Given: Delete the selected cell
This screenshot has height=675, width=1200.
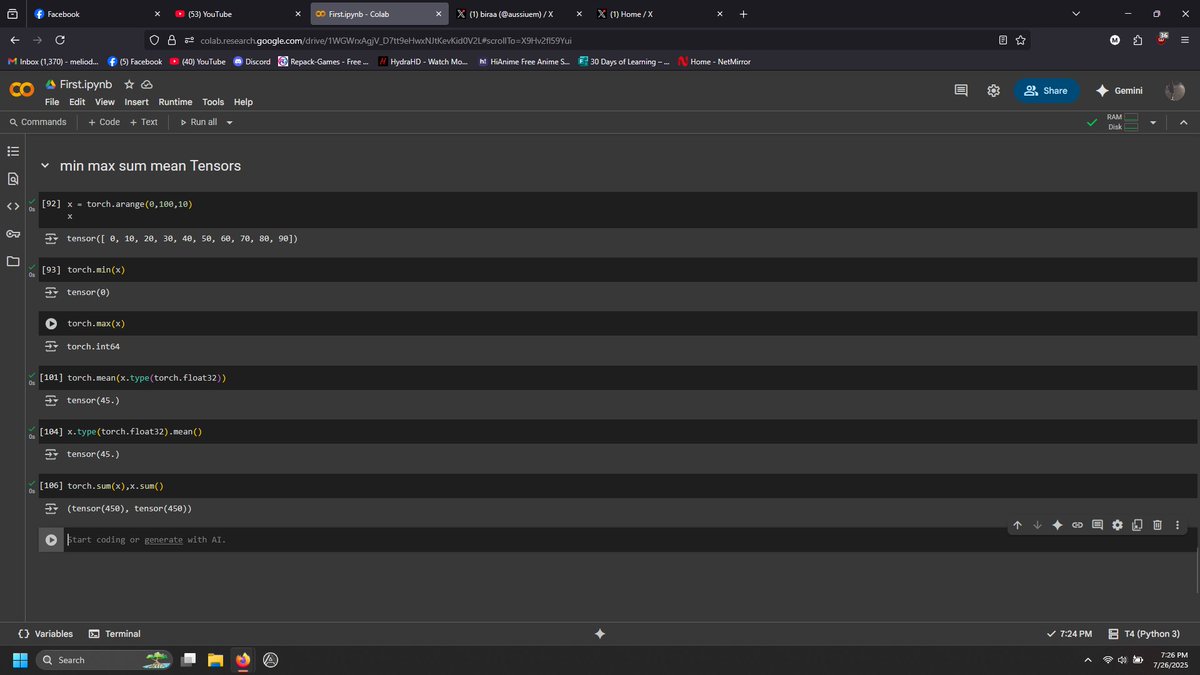Looking at the screenshot, I should pos(1157,525).
